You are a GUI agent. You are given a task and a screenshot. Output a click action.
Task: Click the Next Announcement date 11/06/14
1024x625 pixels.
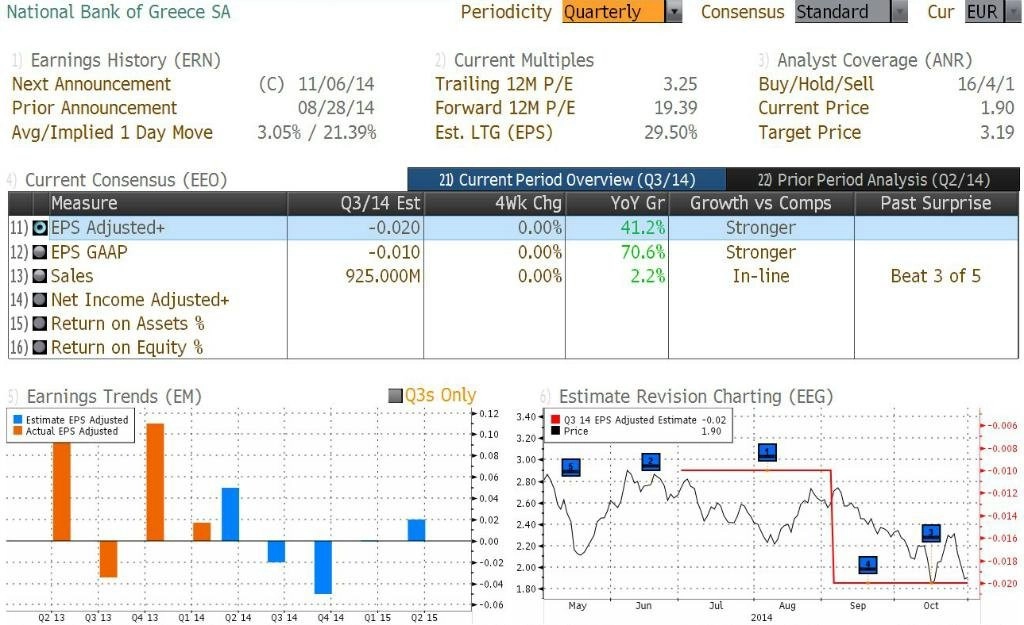pyautogui.click(x=336, y=84)
